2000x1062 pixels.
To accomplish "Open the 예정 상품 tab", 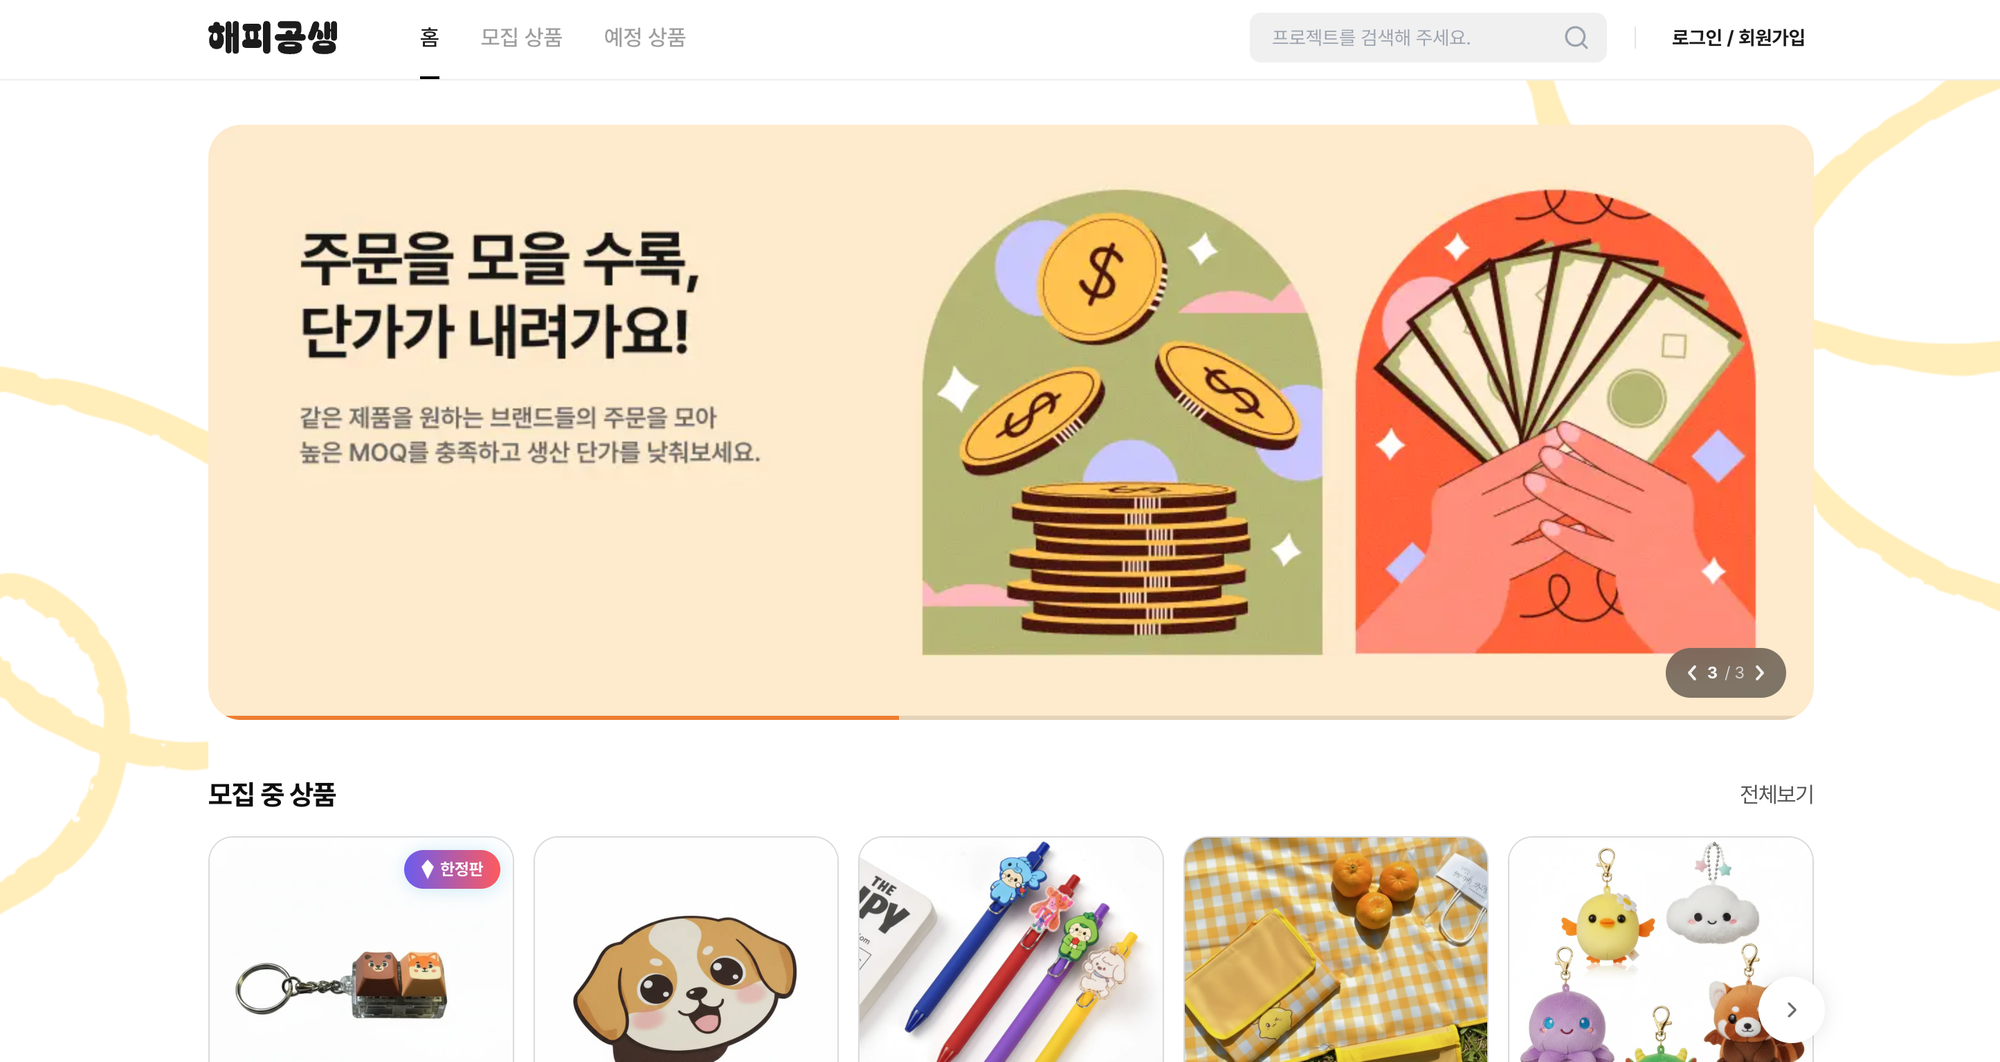I will click(645, 38).
